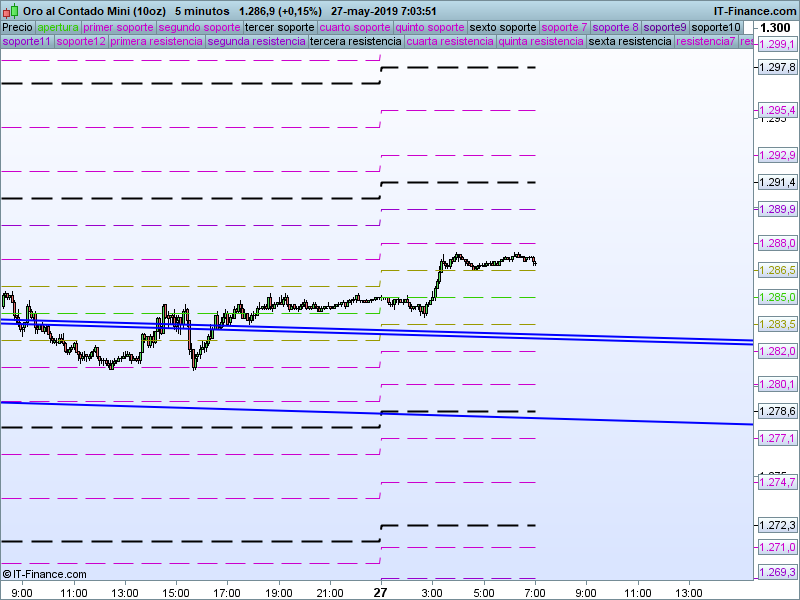The image size is (800, 600).
Task: Click the 1.272,3 price axis label
Action: click(777, 525)
